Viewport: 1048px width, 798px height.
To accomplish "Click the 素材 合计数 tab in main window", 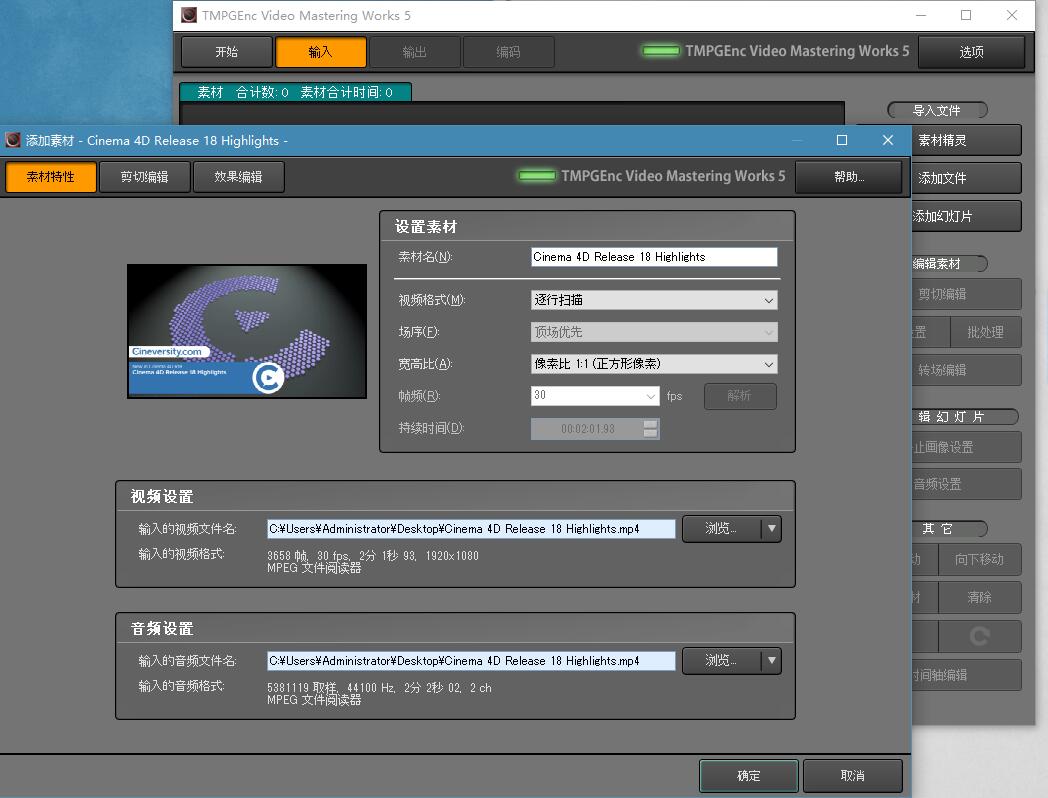I will click(x=295, y=92).
